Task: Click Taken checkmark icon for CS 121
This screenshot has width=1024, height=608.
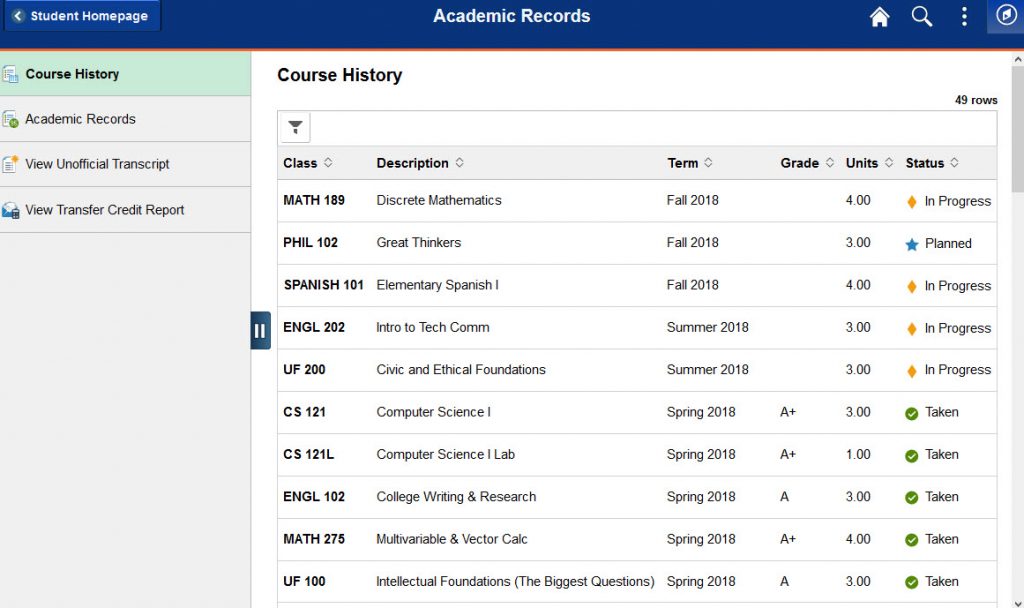Action: 912,413
